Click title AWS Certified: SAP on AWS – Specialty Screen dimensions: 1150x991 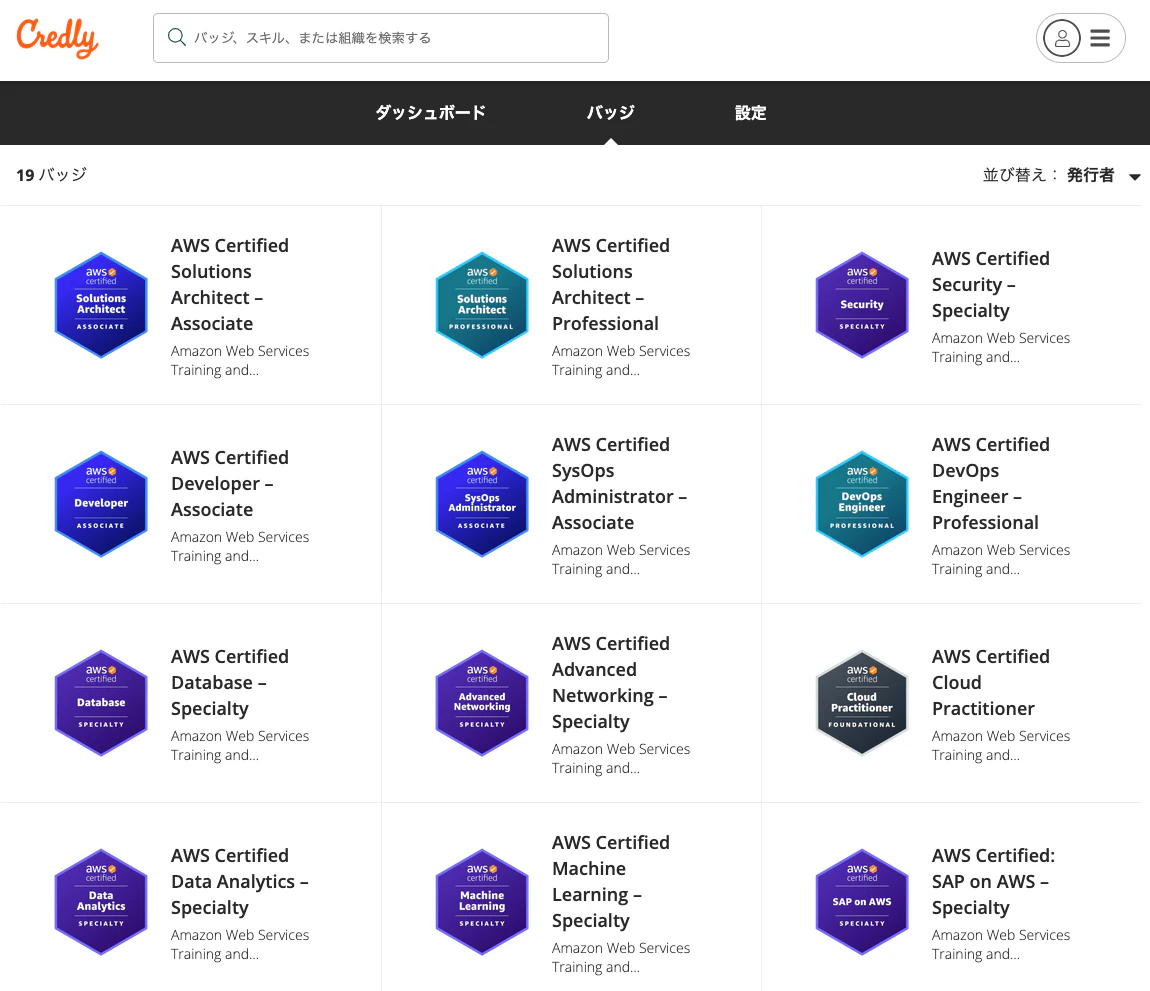[993, 881]
